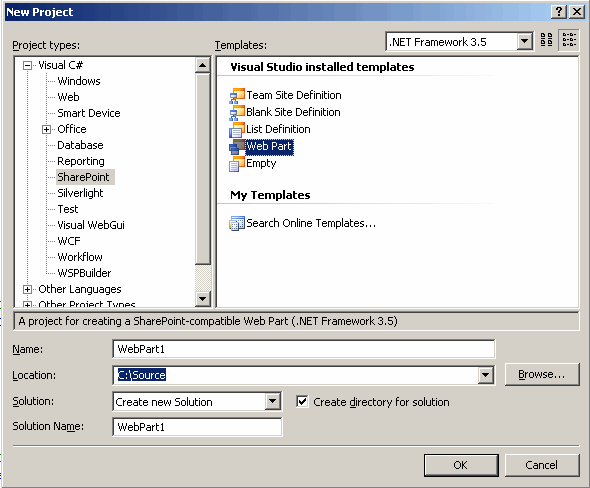Viewport: 590px width, 488px height.
Task: Select the Blank Site Definition template icon
Action: (237, 112)
